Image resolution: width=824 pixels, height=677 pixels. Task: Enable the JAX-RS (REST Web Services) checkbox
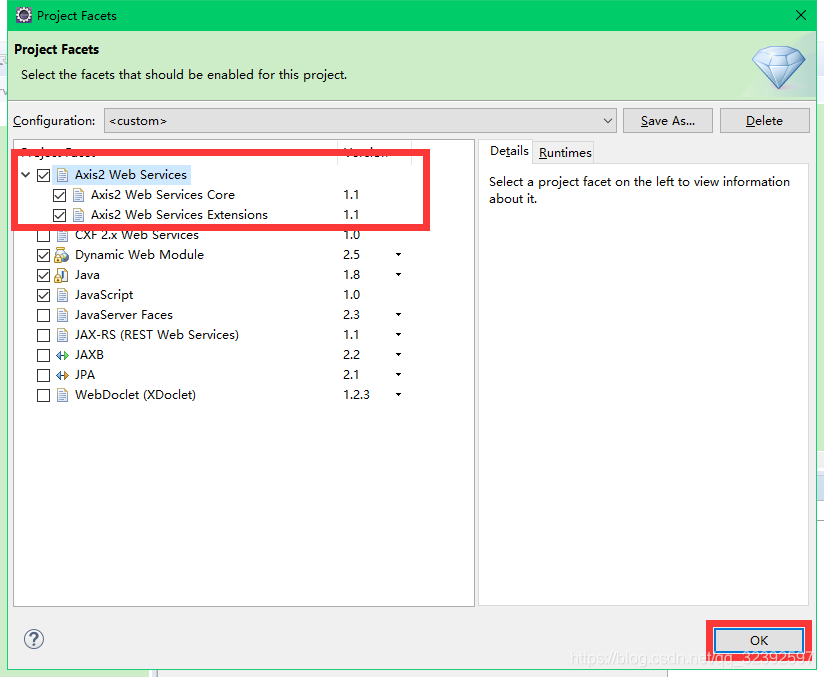pos(44,335)
